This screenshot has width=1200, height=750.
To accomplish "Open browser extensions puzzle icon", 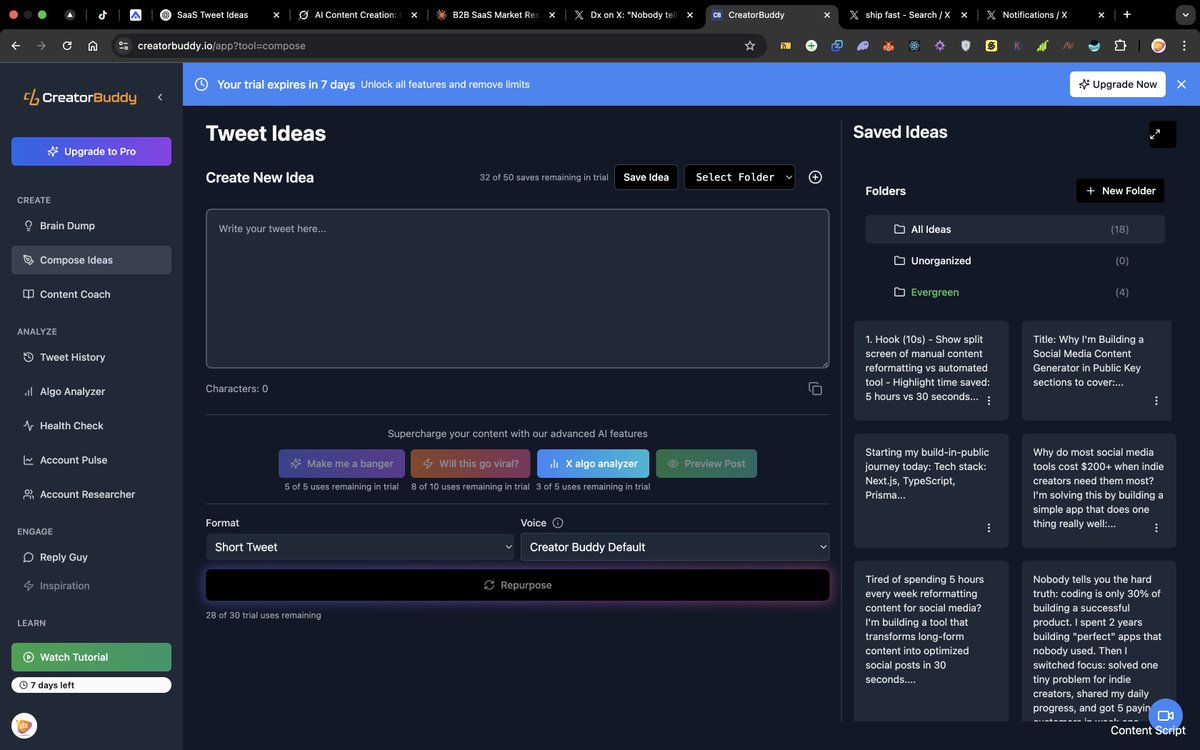I will click(1119, 46).
